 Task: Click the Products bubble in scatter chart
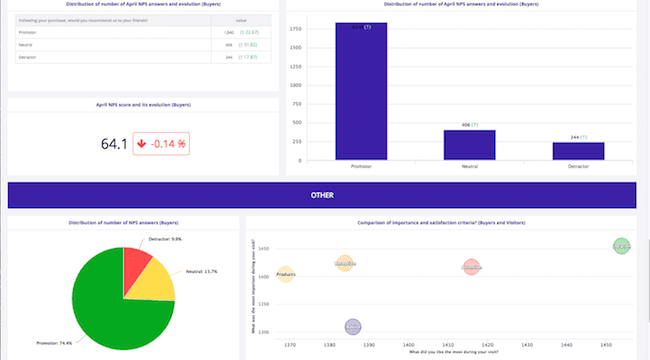(286, 274)
